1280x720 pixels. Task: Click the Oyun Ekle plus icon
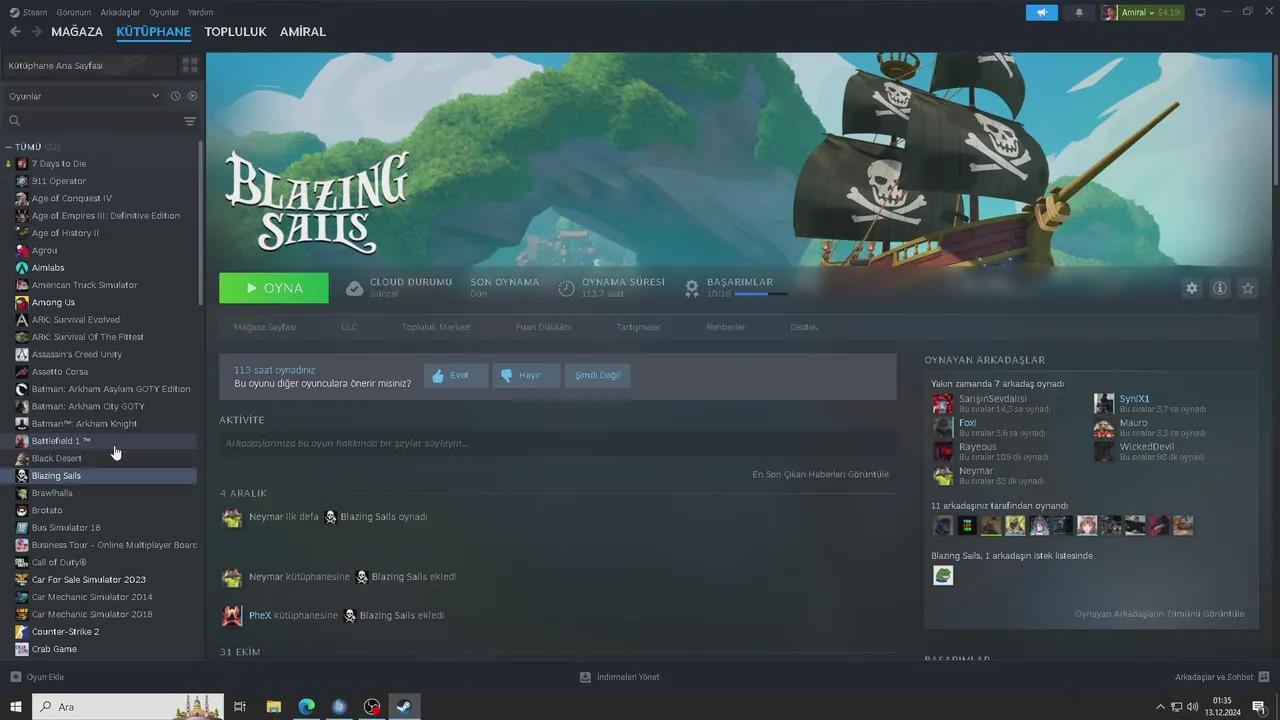click(x=15, y=677)
